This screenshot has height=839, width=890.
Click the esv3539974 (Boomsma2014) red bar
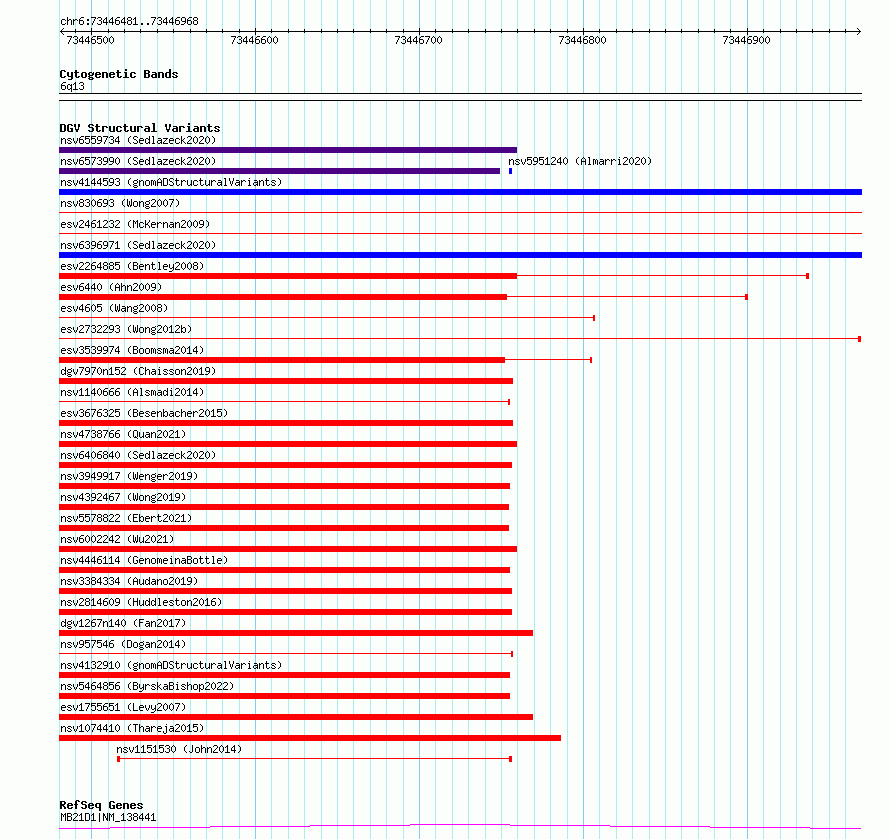282,360
